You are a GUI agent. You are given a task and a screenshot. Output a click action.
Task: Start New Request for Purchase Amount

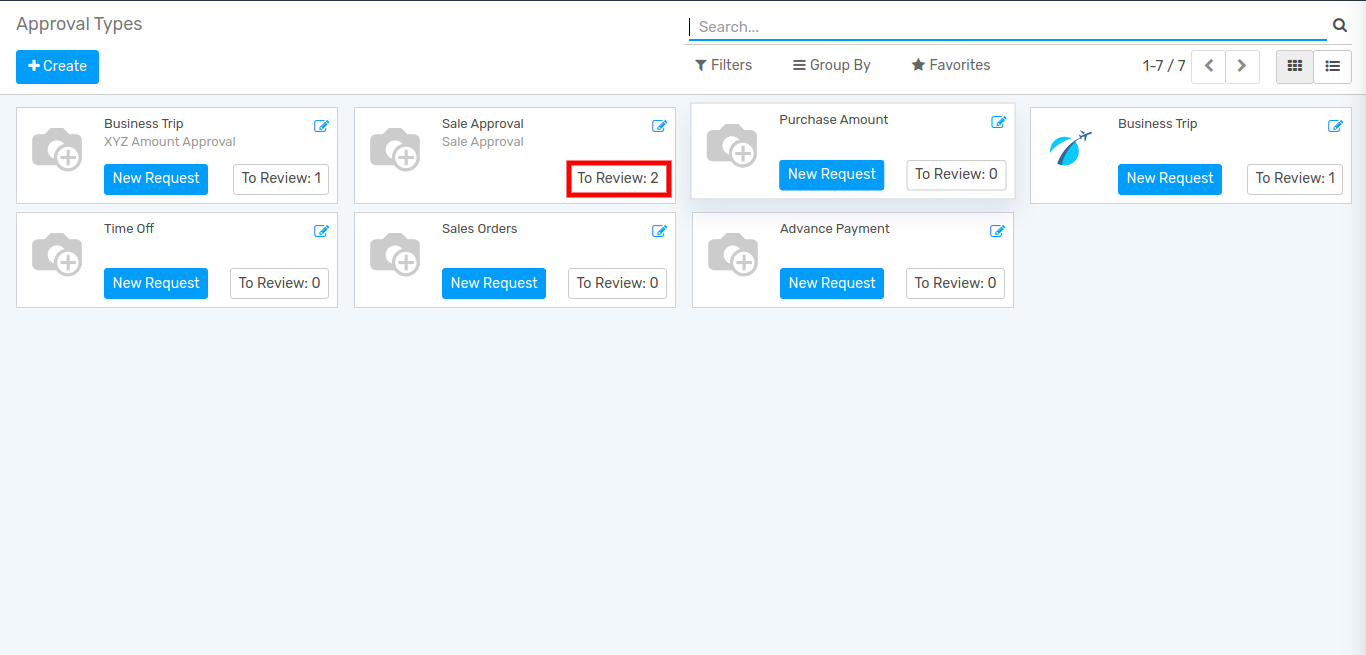pyautogui.click(x=831, y=174)
